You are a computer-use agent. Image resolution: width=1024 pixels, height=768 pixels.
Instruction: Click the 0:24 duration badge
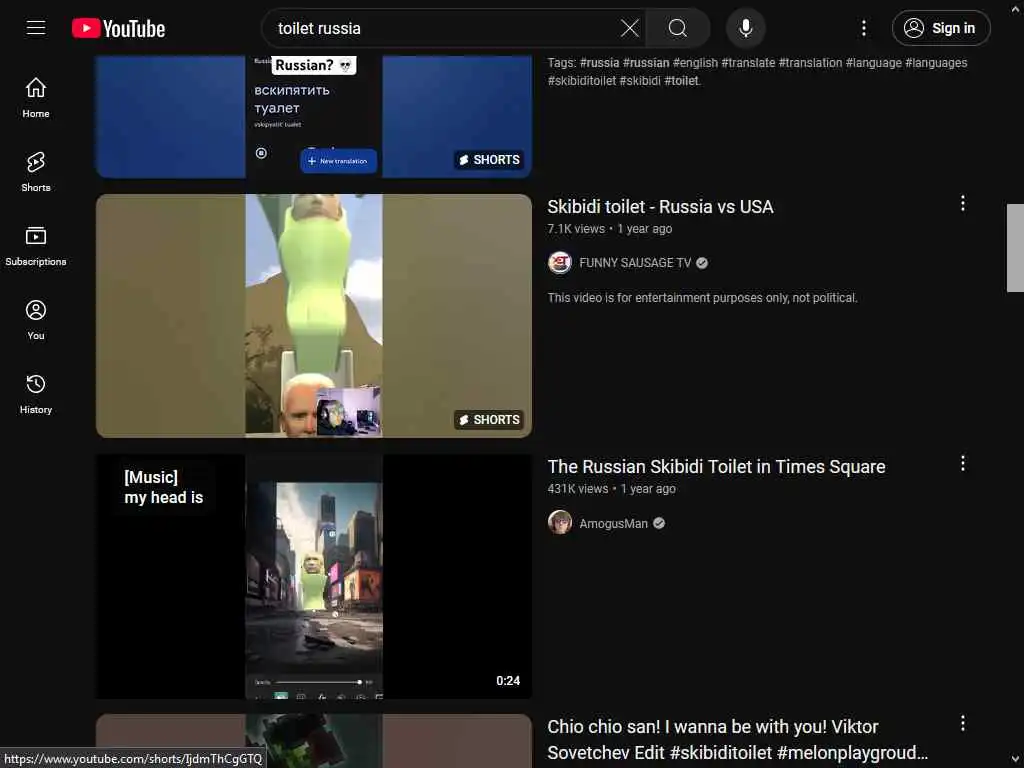click(508, 680)
